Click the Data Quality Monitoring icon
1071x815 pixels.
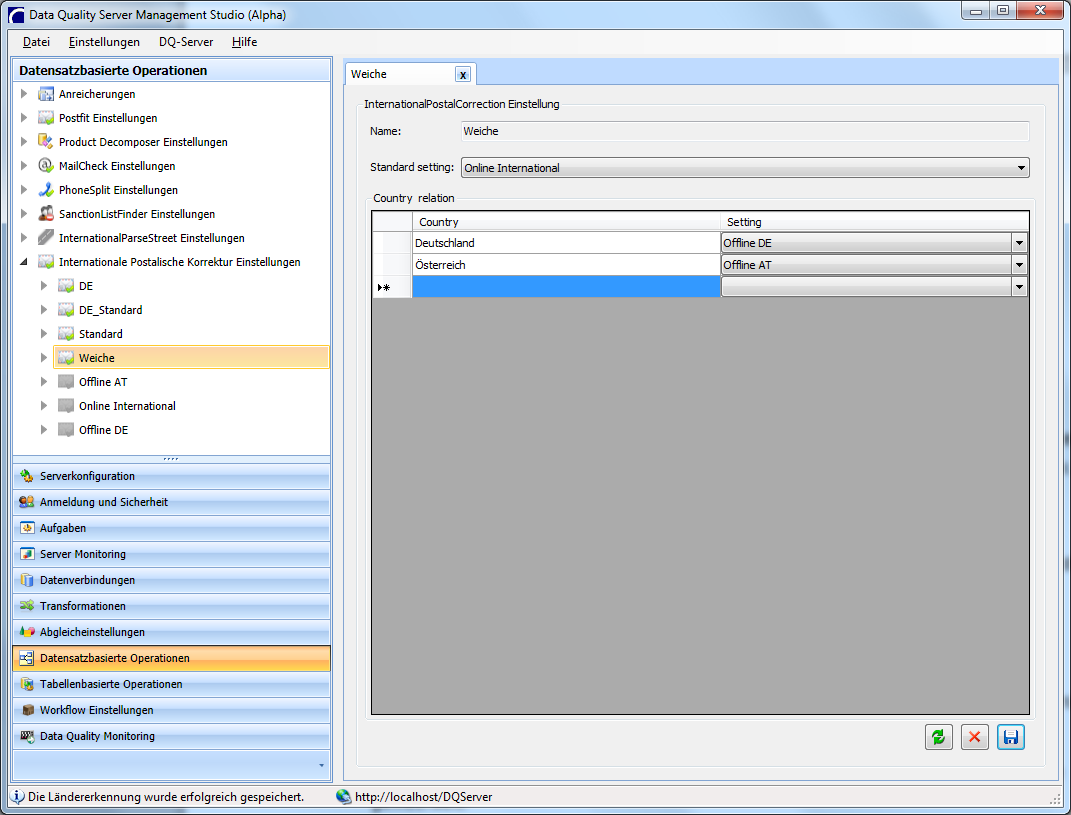pos(27,736)
